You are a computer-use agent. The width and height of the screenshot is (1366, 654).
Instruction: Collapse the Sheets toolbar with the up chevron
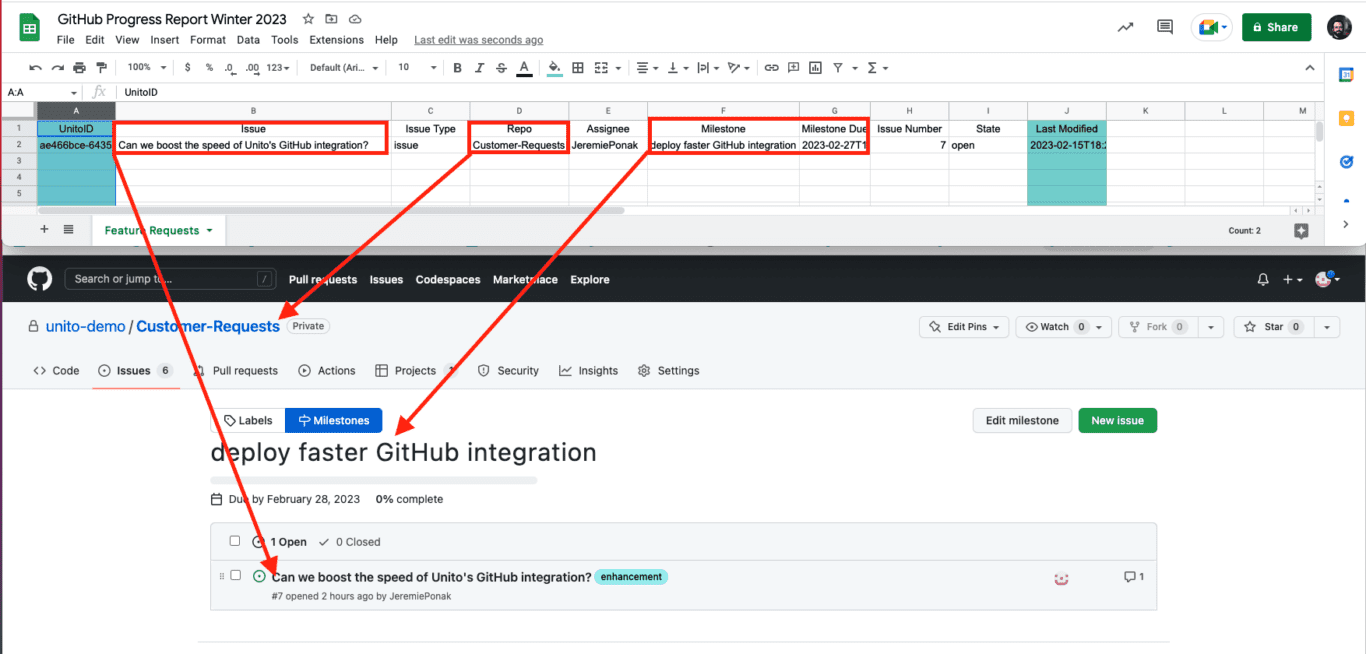pos(1310,68)
